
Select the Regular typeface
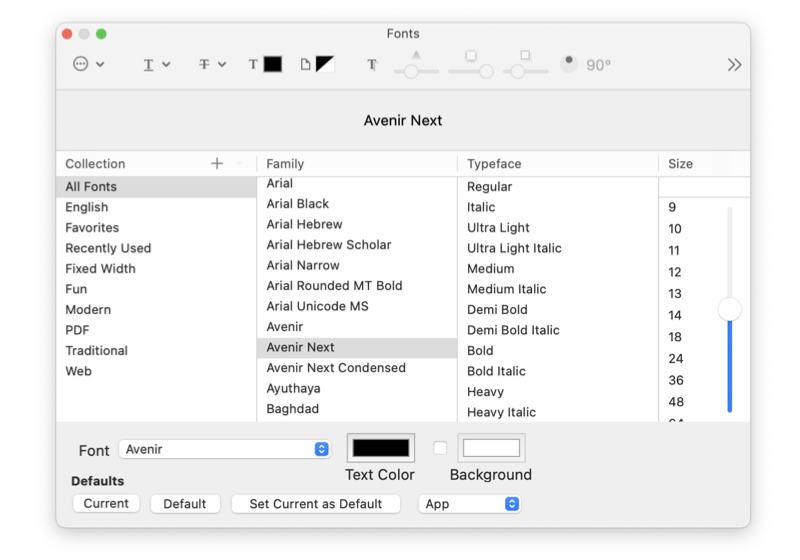coord(558,187)
